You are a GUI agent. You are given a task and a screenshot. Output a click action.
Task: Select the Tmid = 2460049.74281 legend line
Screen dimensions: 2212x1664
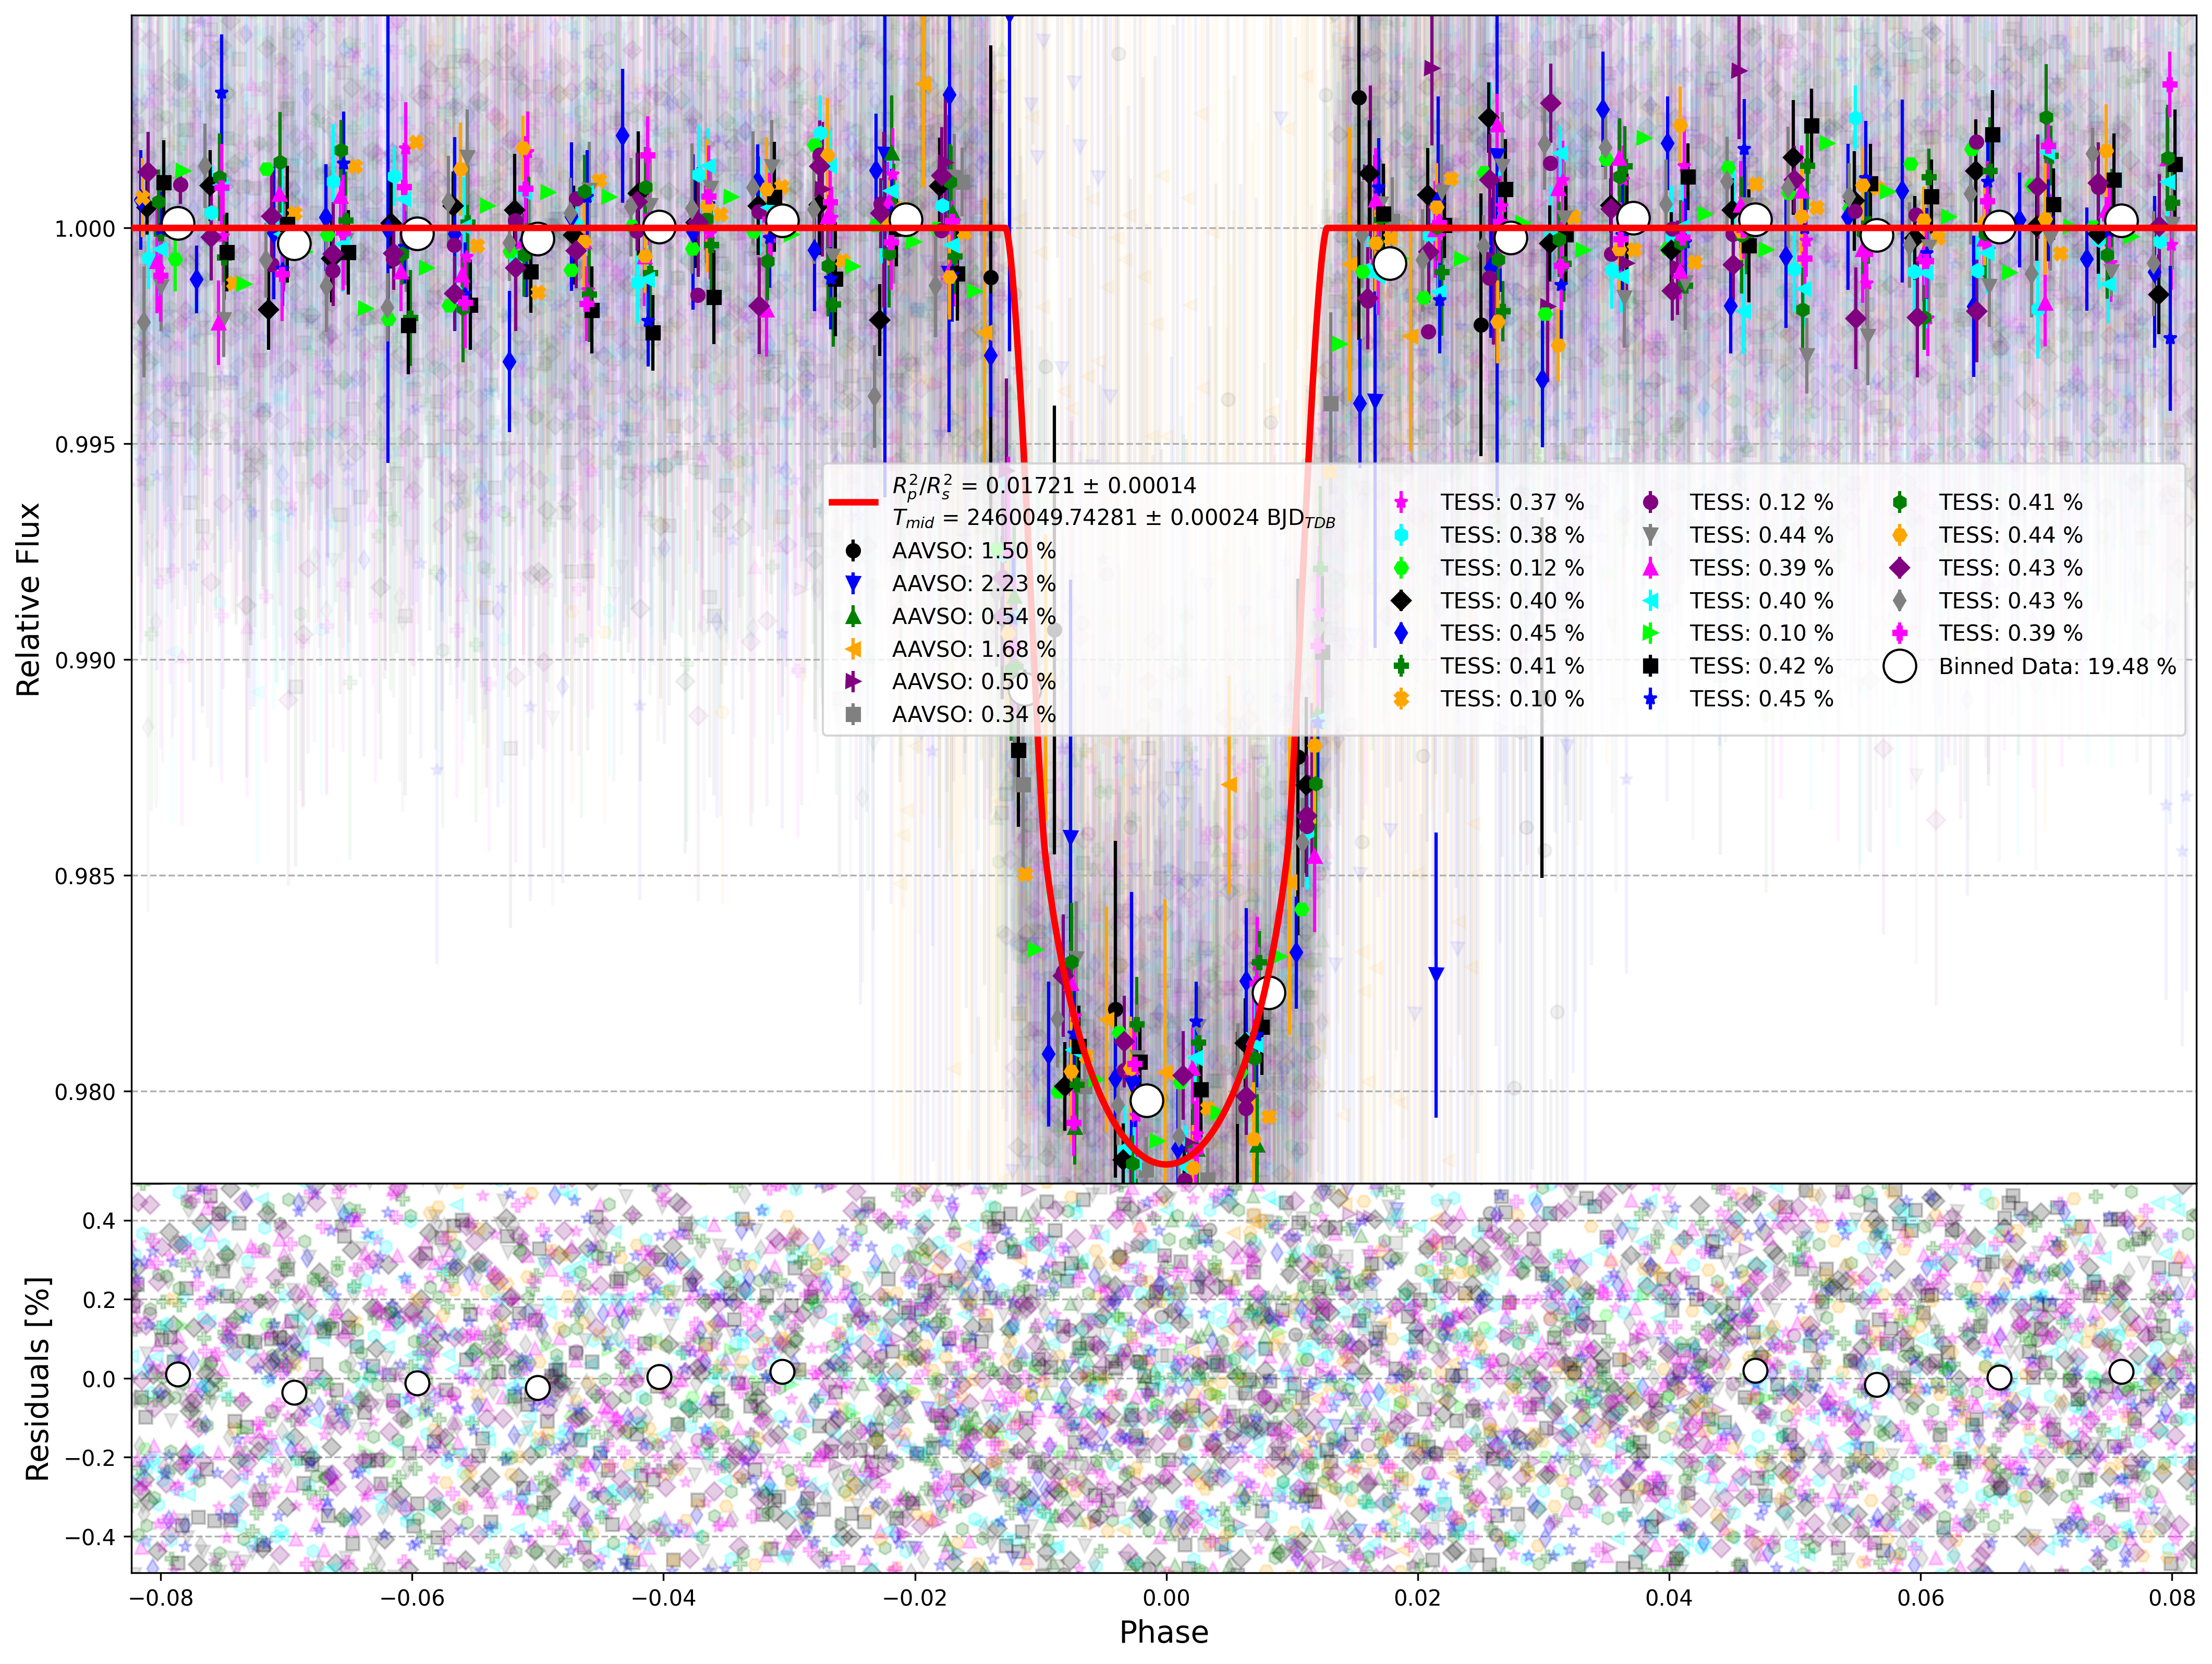click(x=1114, y=519)
